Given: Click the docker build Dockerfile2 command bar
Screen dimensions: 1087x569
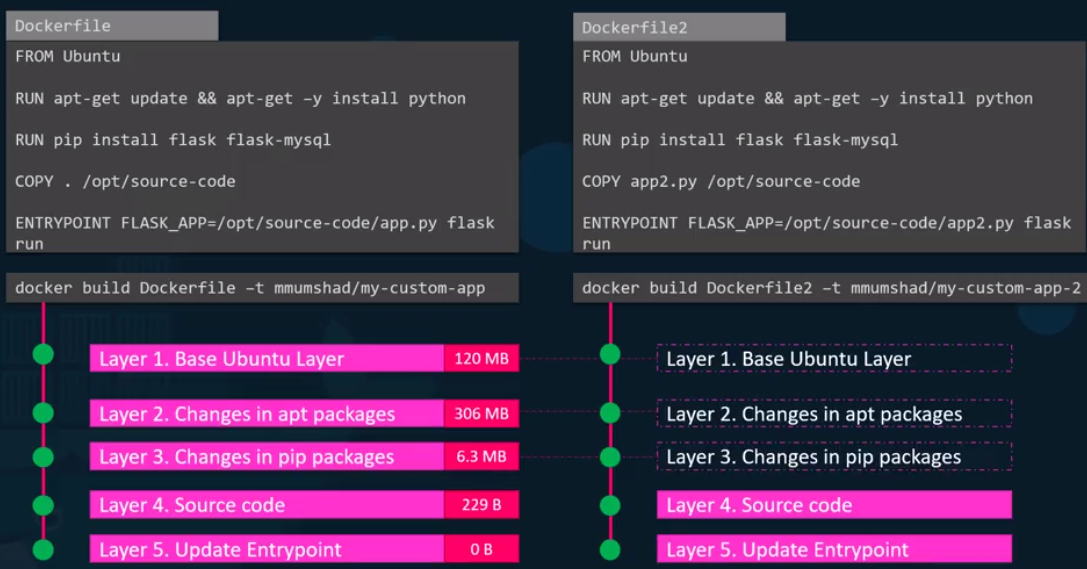Looking at the screenshot, I should click(830, 288).
